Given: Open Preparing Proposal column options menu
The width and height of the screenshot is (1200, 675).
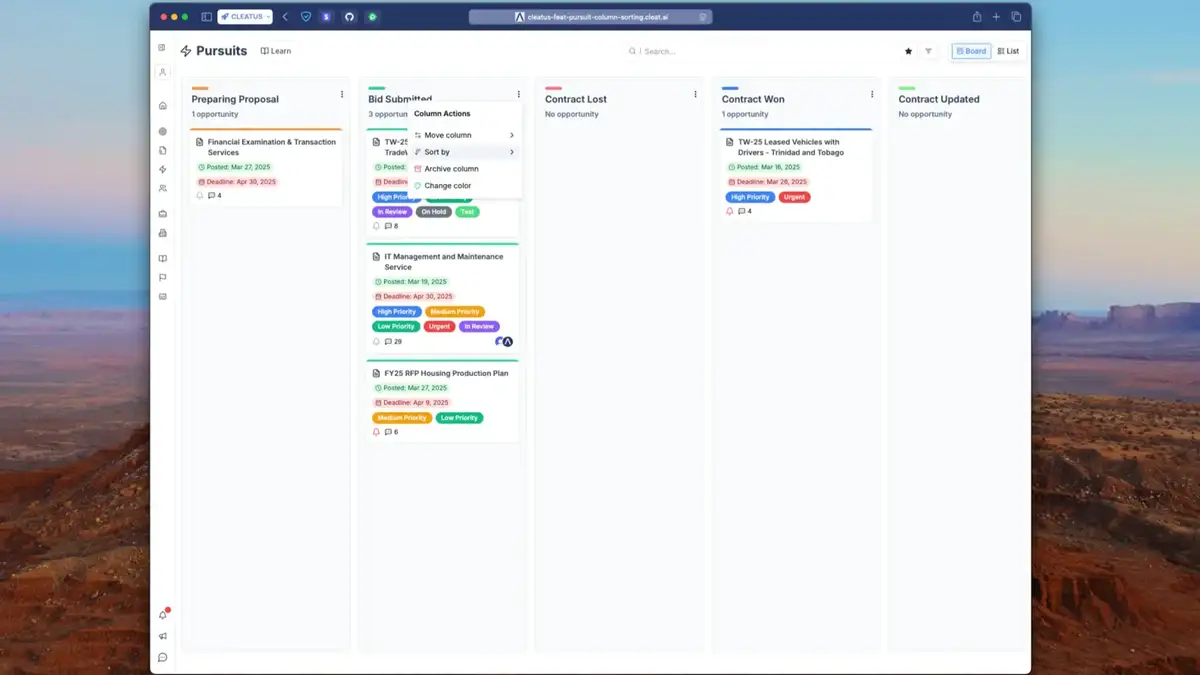Looking at the screenshot, I should point(342,95).
